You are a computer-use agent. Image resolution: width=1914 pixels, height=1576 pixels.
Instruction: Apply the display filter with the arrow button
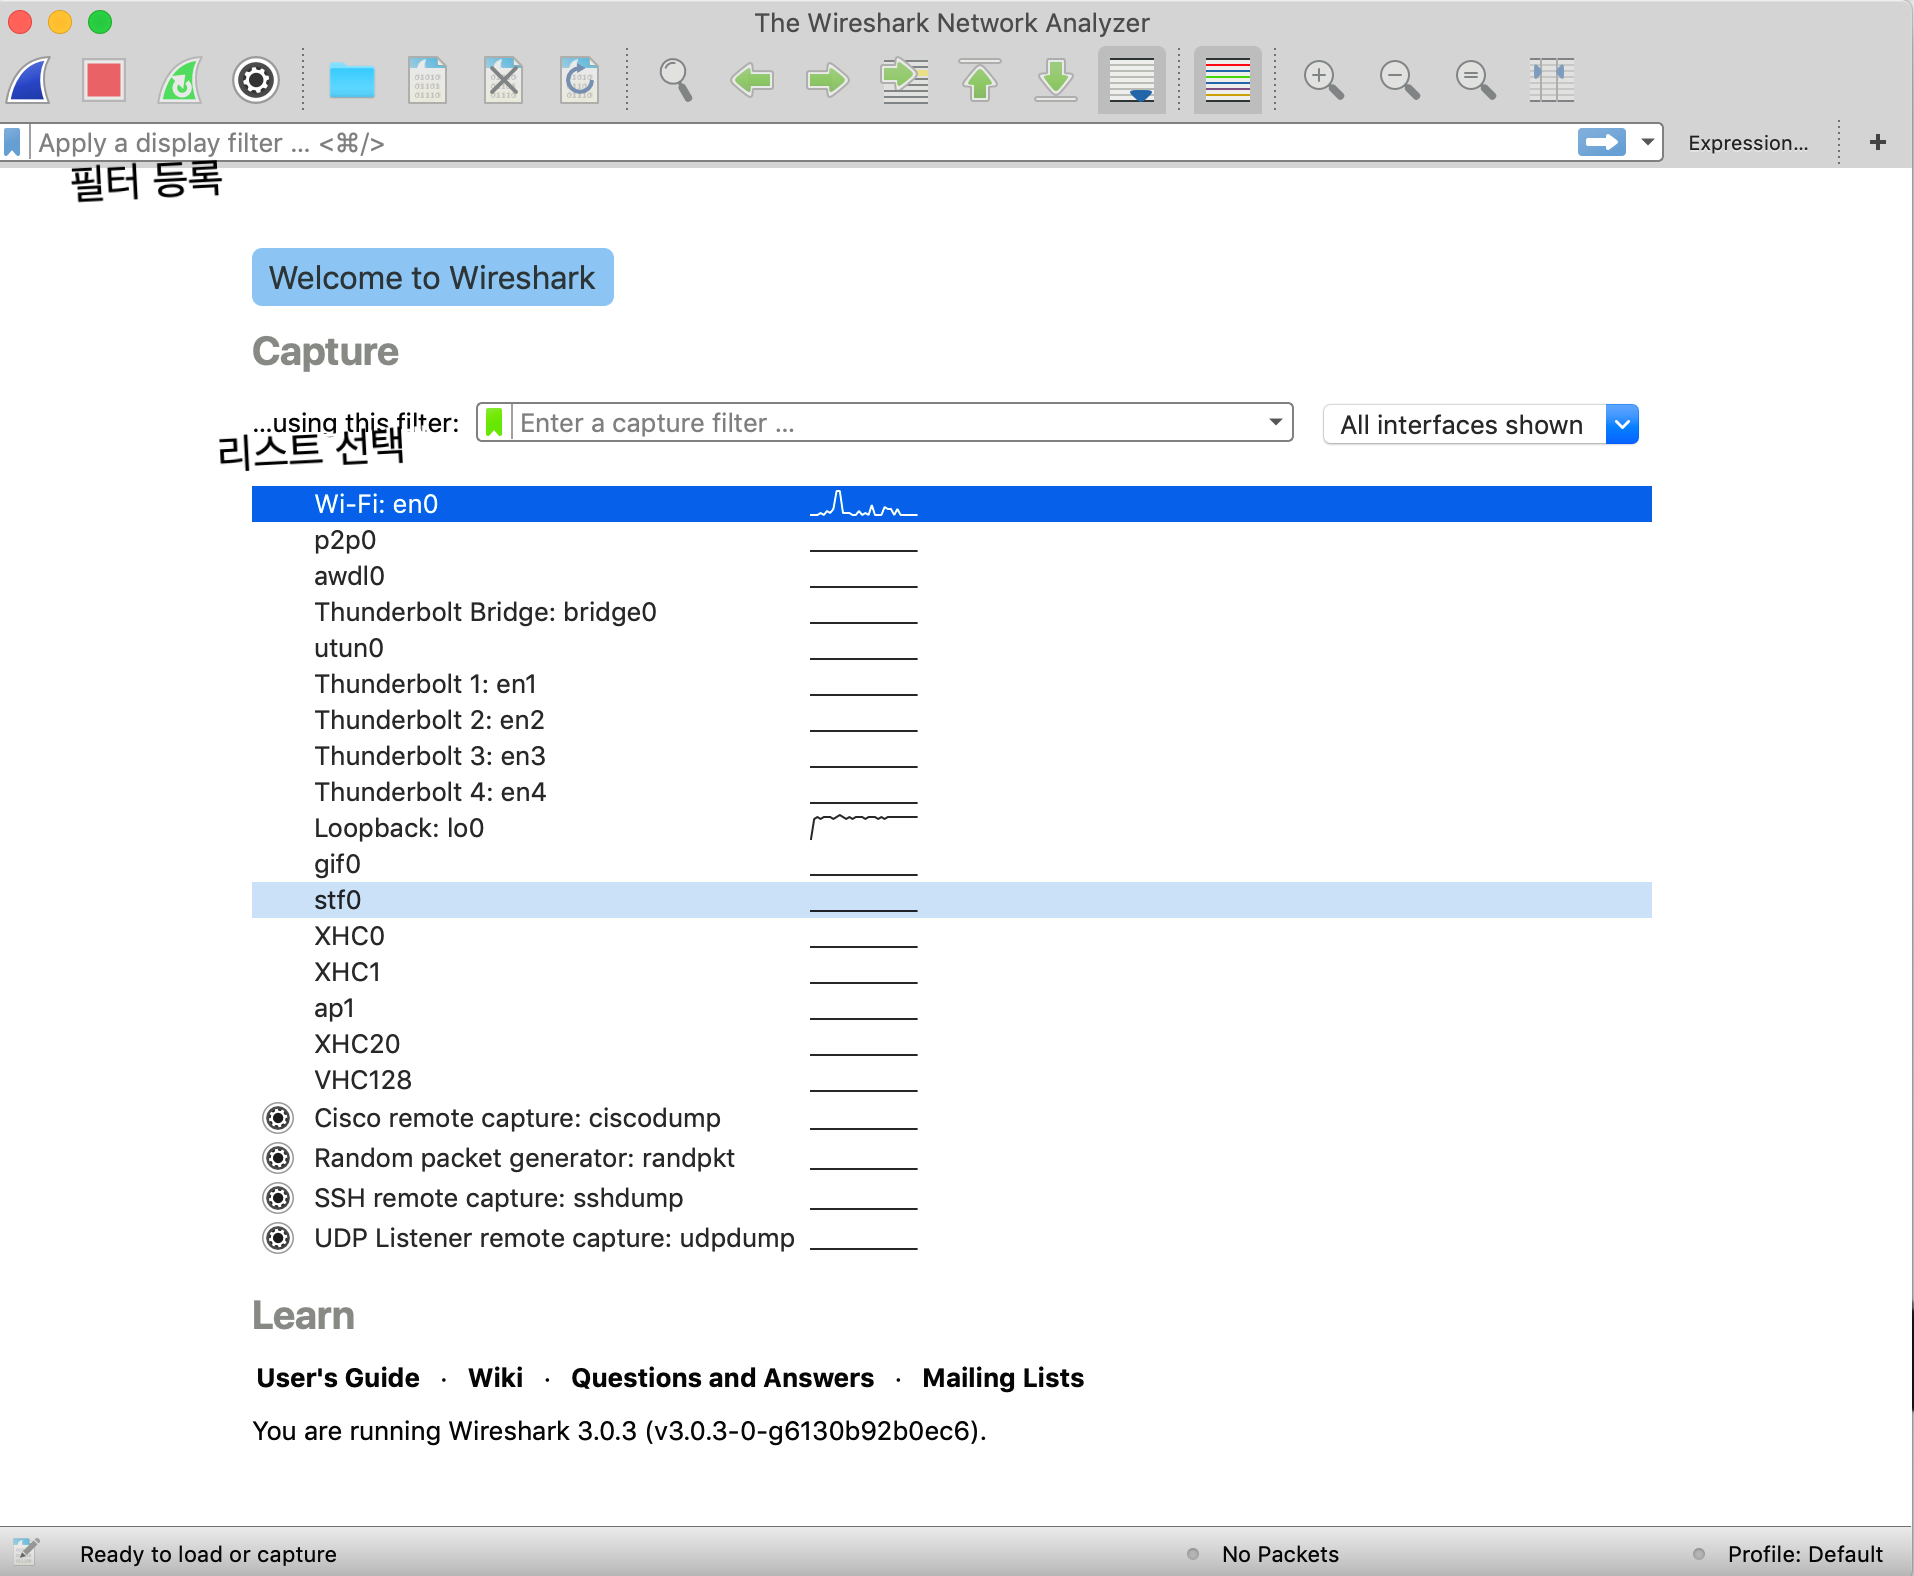point(1602,142)
